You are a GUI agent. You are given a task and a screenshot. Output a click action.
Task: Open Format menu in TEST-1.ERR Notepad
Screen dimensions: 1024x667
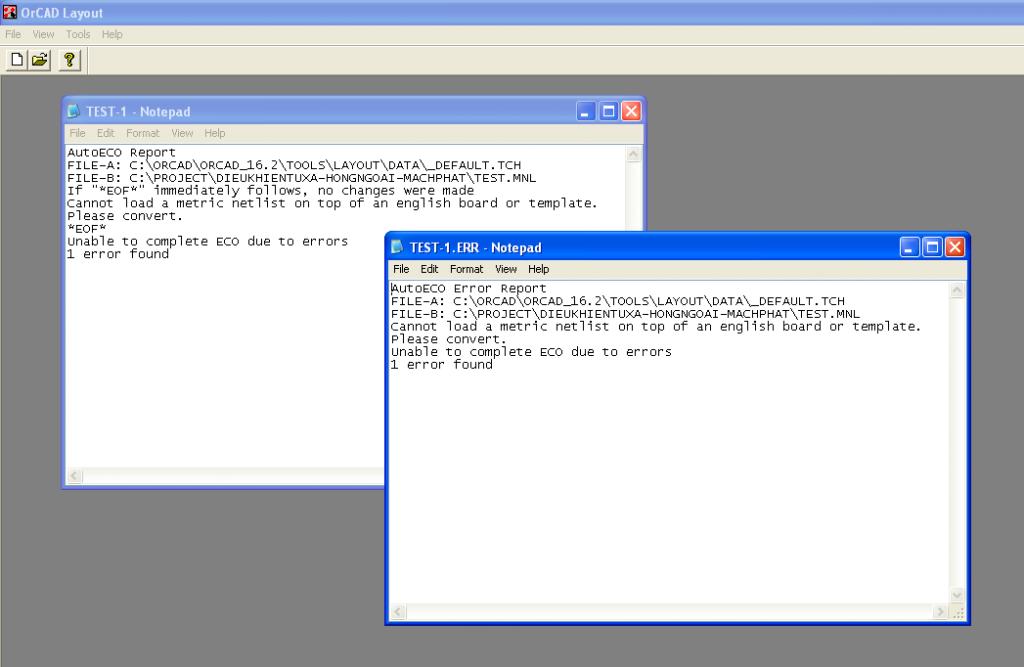coord(466,269)
